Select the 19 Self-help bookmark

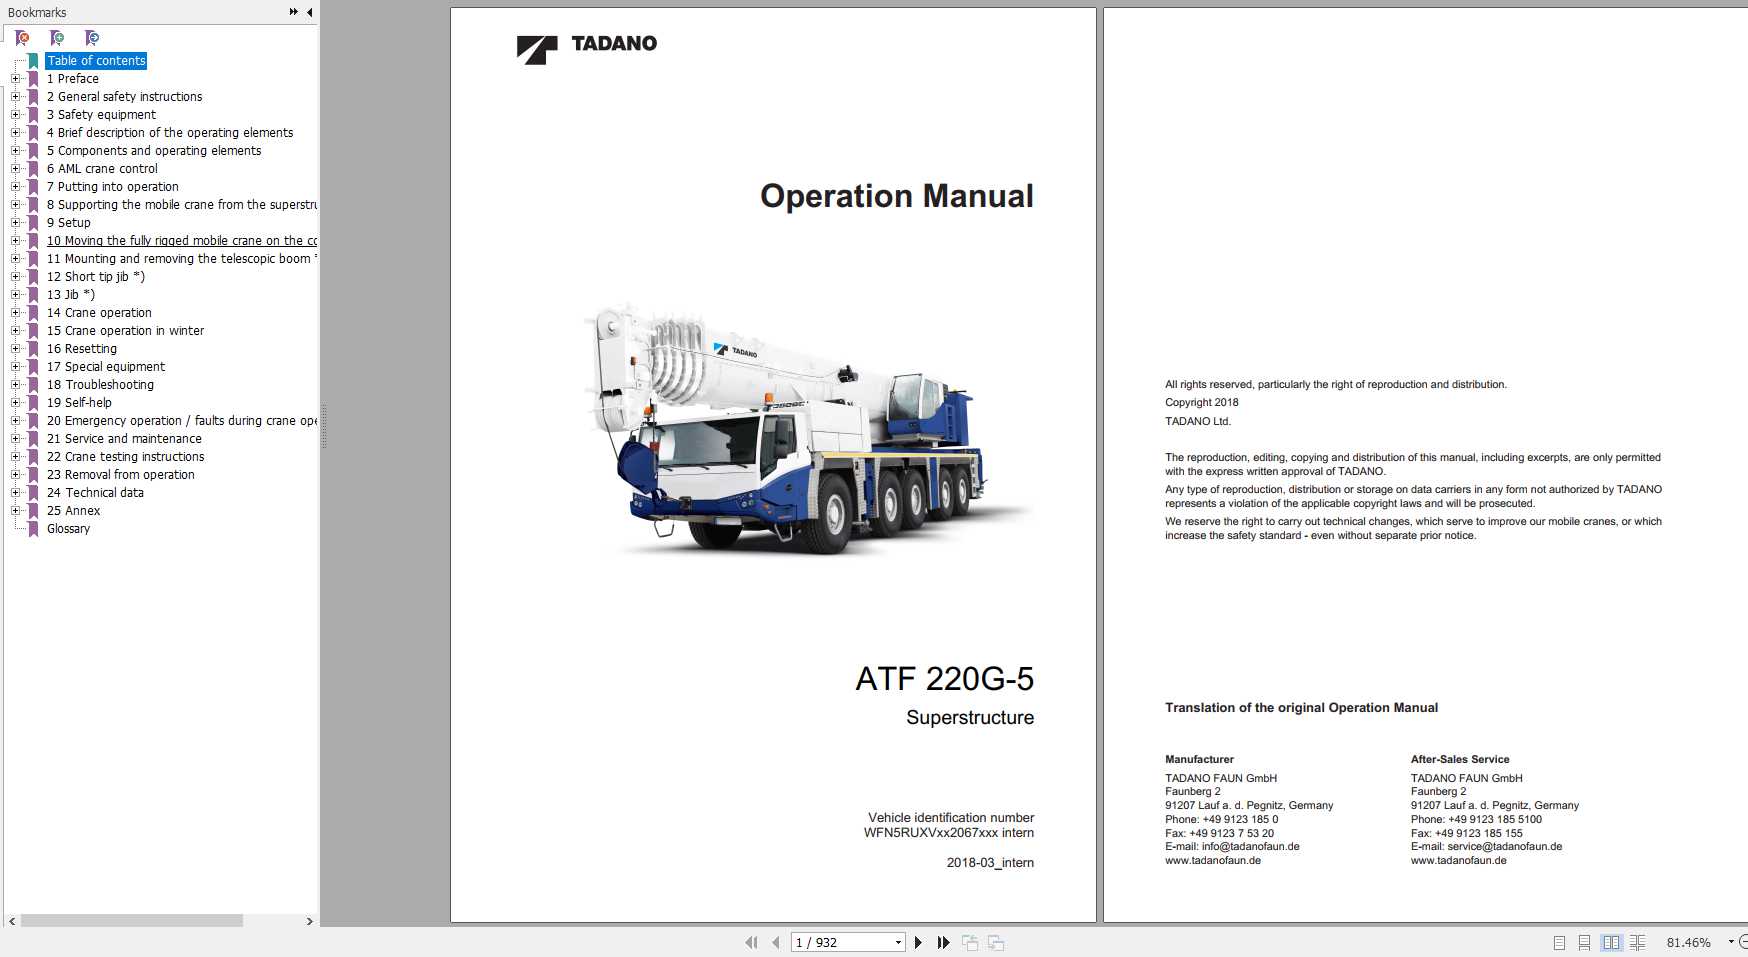click(79, 403)
